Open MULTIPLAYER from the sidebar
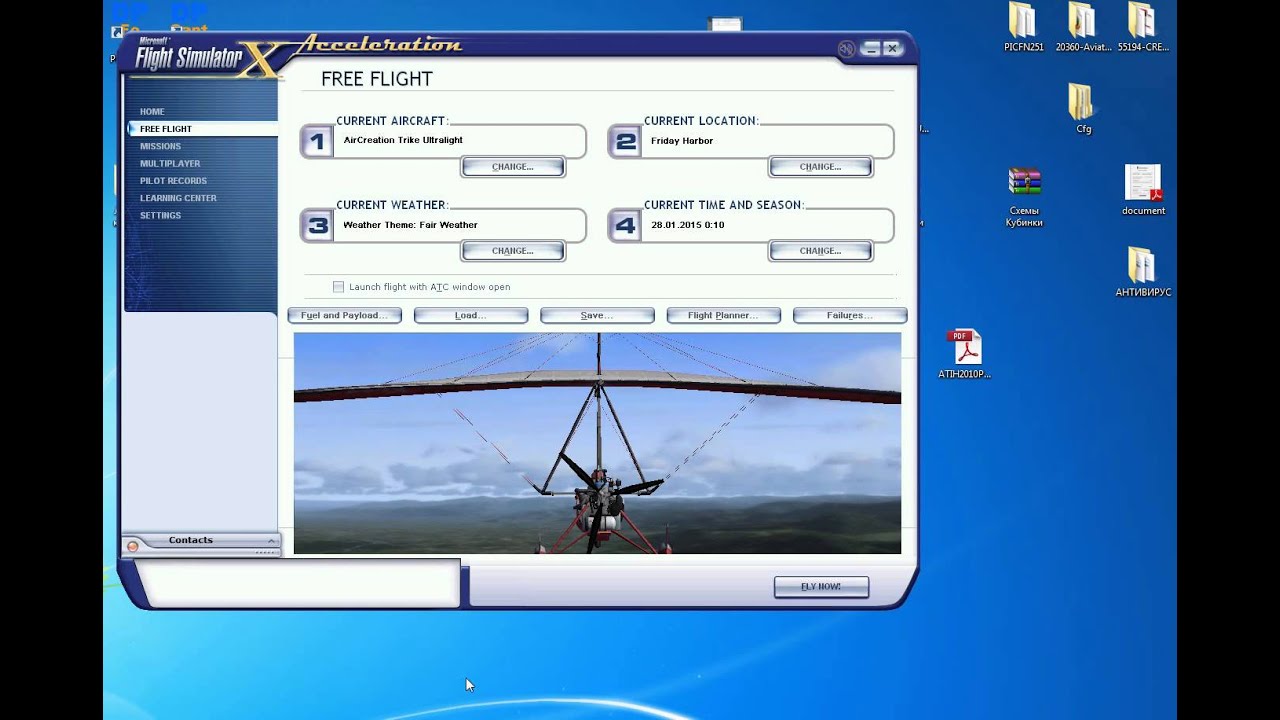This screenshot has width=1280, height=720. tap(170, 163)
